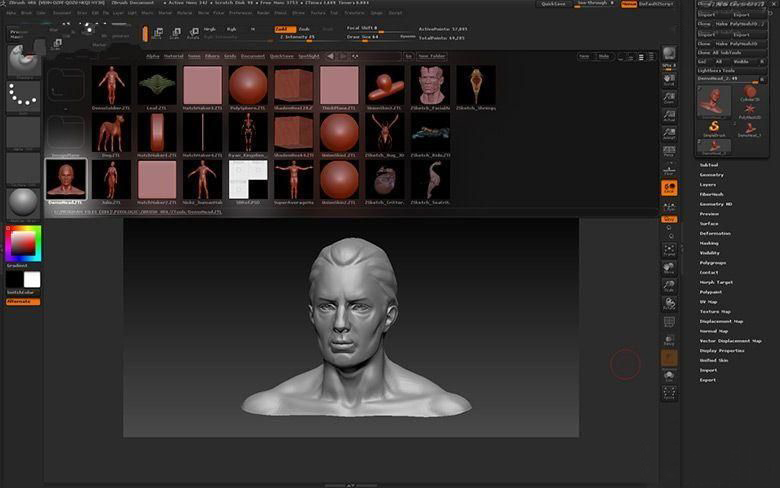Click the Move view icon
The height and width of the screenshot is (488, 780).
(669, 268)
